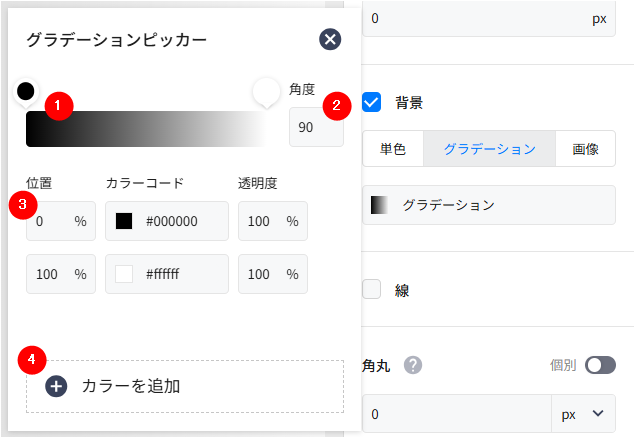Enable the 線 checkbox
Image resolution: width=635 pixels, height=437 pixels.
coord(372,290)
